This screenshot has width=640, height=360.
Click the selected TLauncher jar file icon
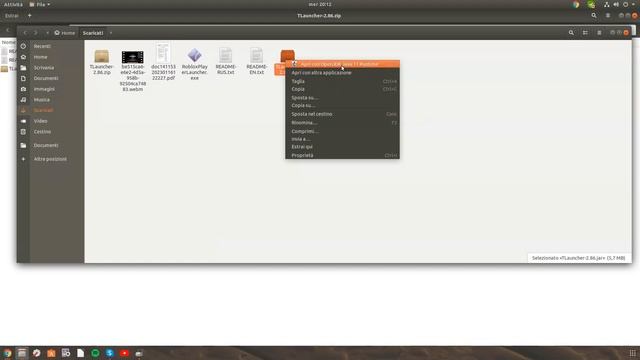287,55
